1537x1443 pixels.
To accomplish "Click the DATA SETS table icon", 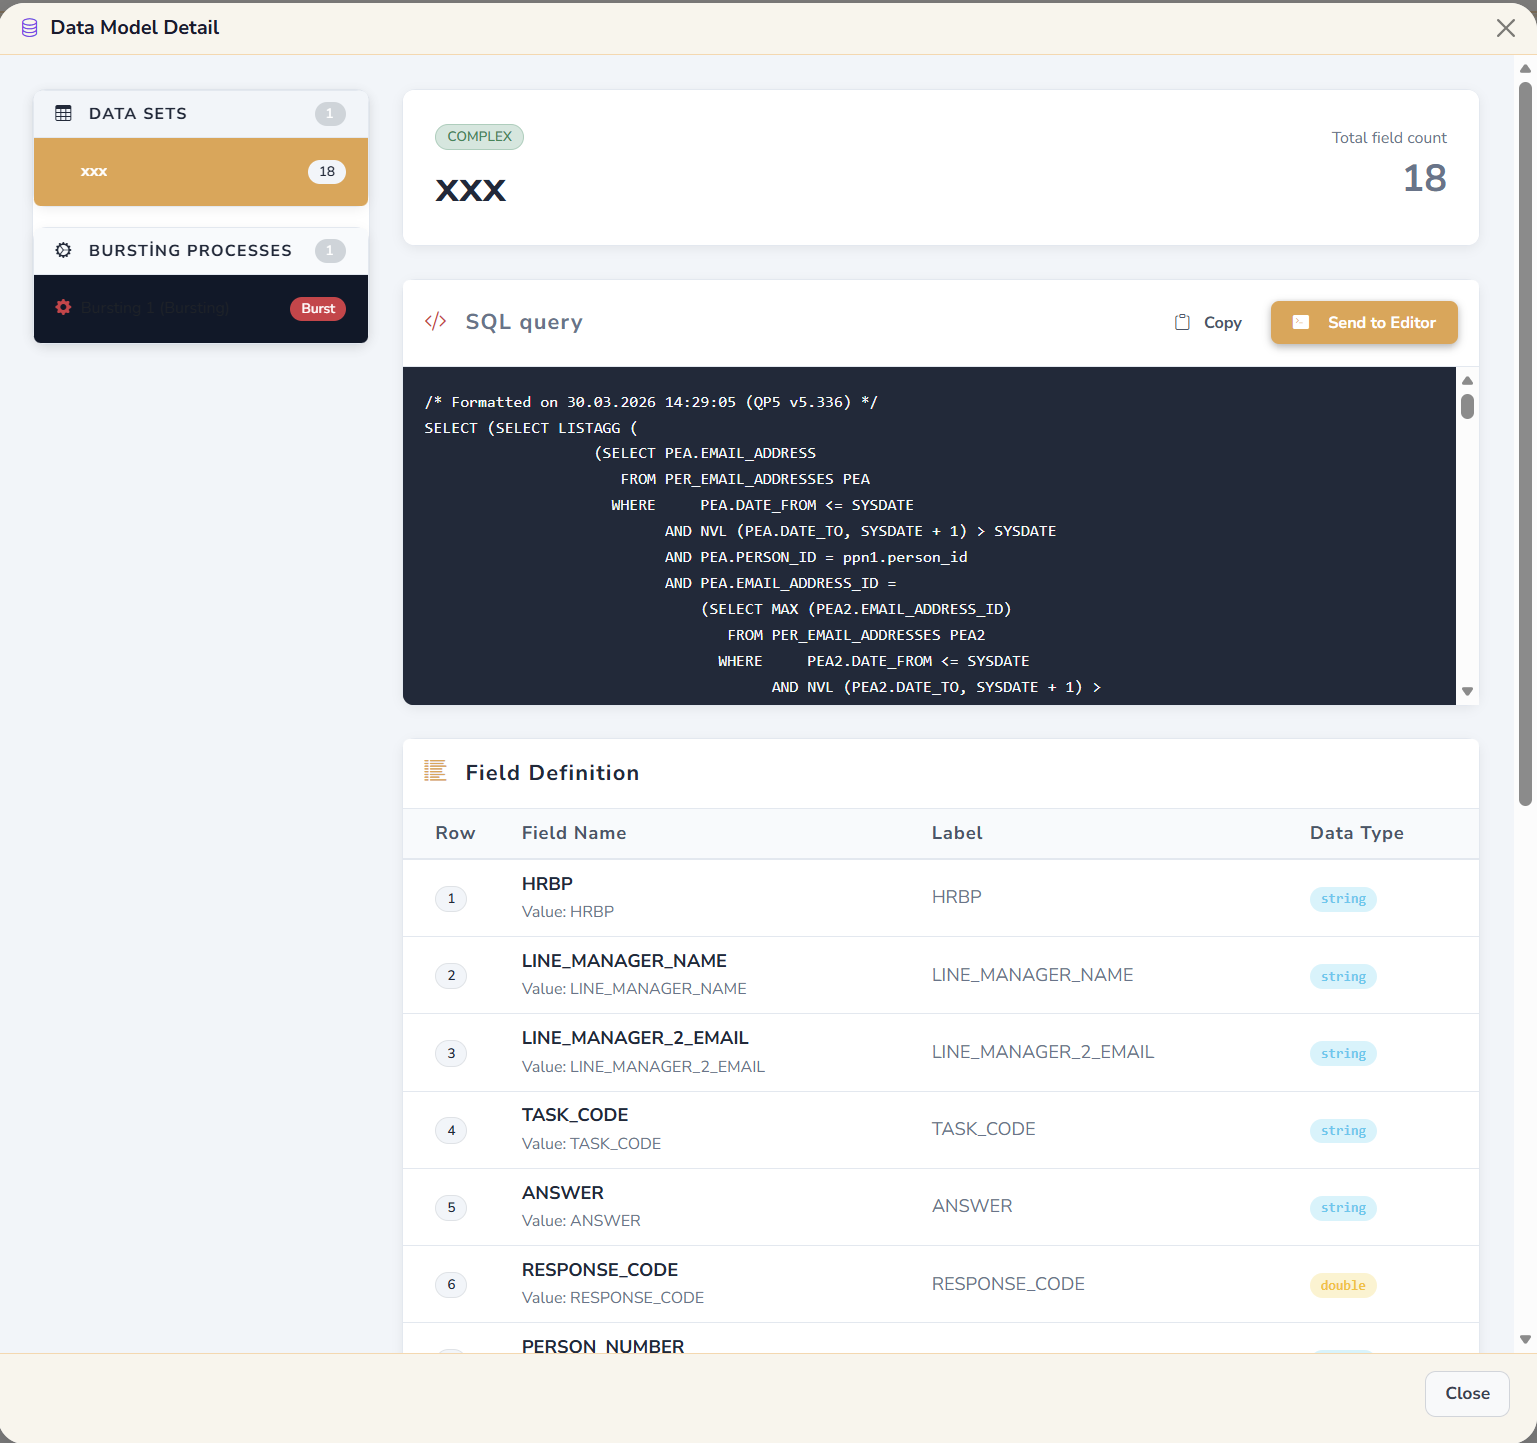I will (x=63, y=113).
